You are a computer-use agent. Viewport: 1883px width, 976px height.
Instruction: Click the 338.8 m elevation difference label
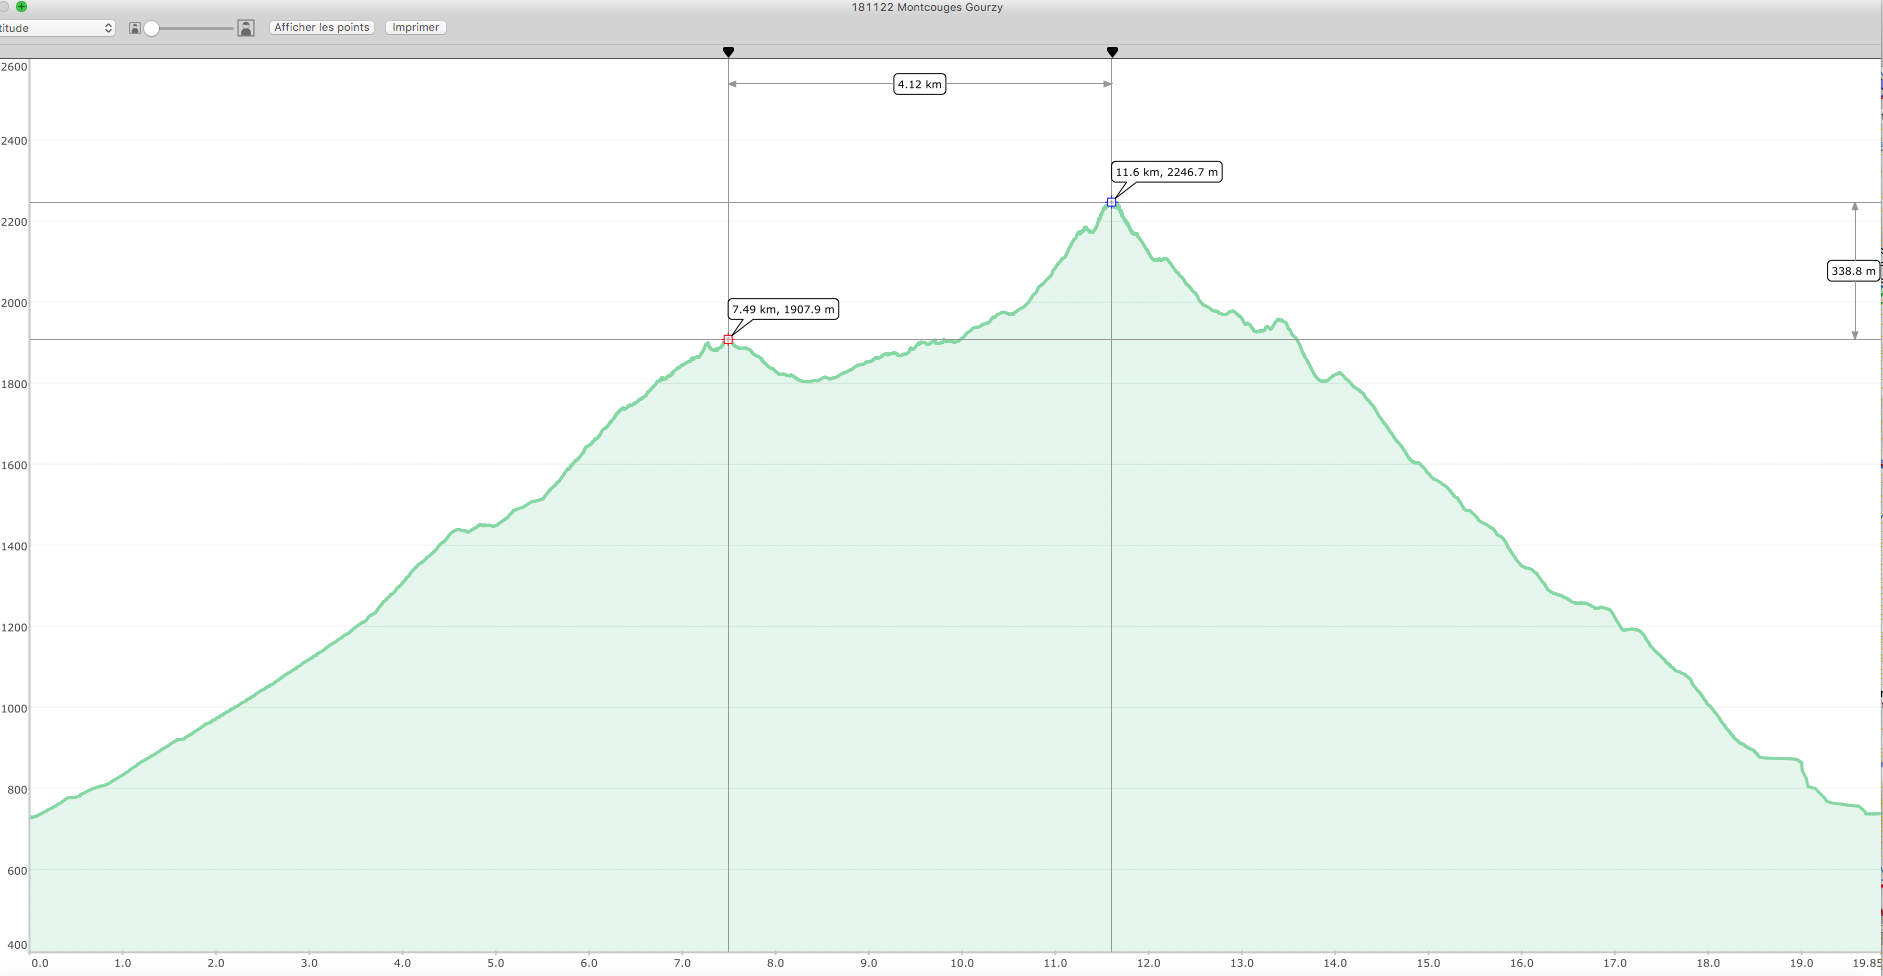(x=1853, y=271)
